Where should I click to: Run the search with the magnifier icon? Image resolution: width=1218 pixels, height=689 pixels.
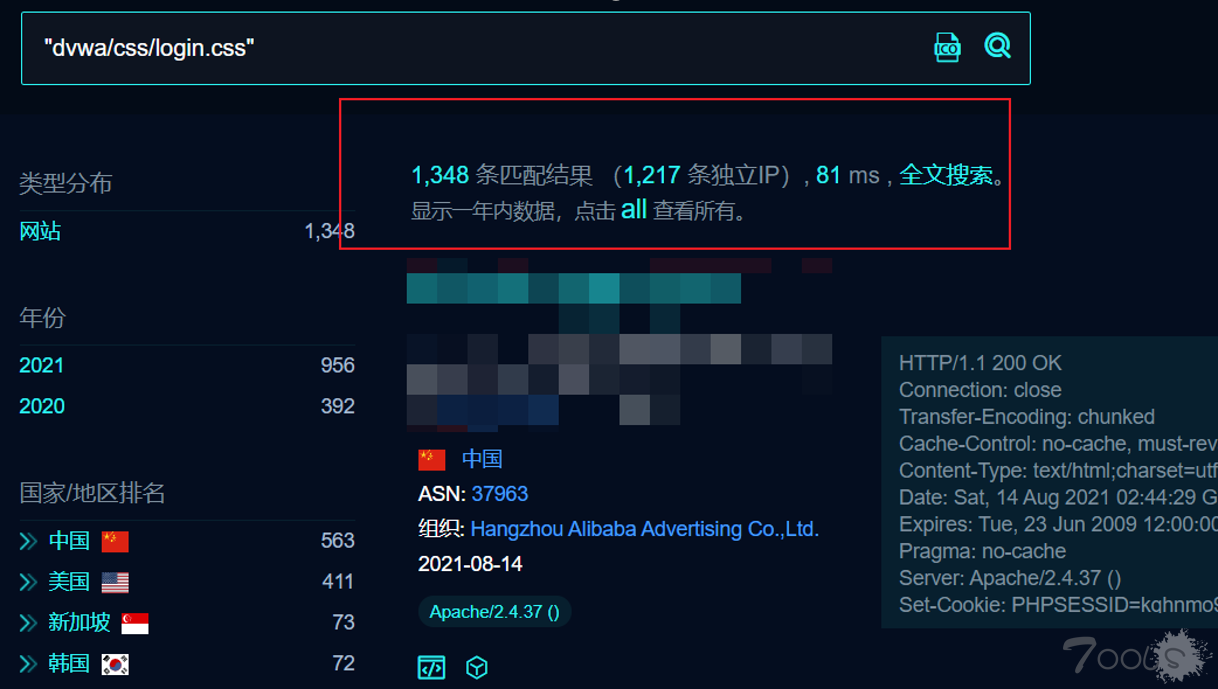tap(997, 45)
